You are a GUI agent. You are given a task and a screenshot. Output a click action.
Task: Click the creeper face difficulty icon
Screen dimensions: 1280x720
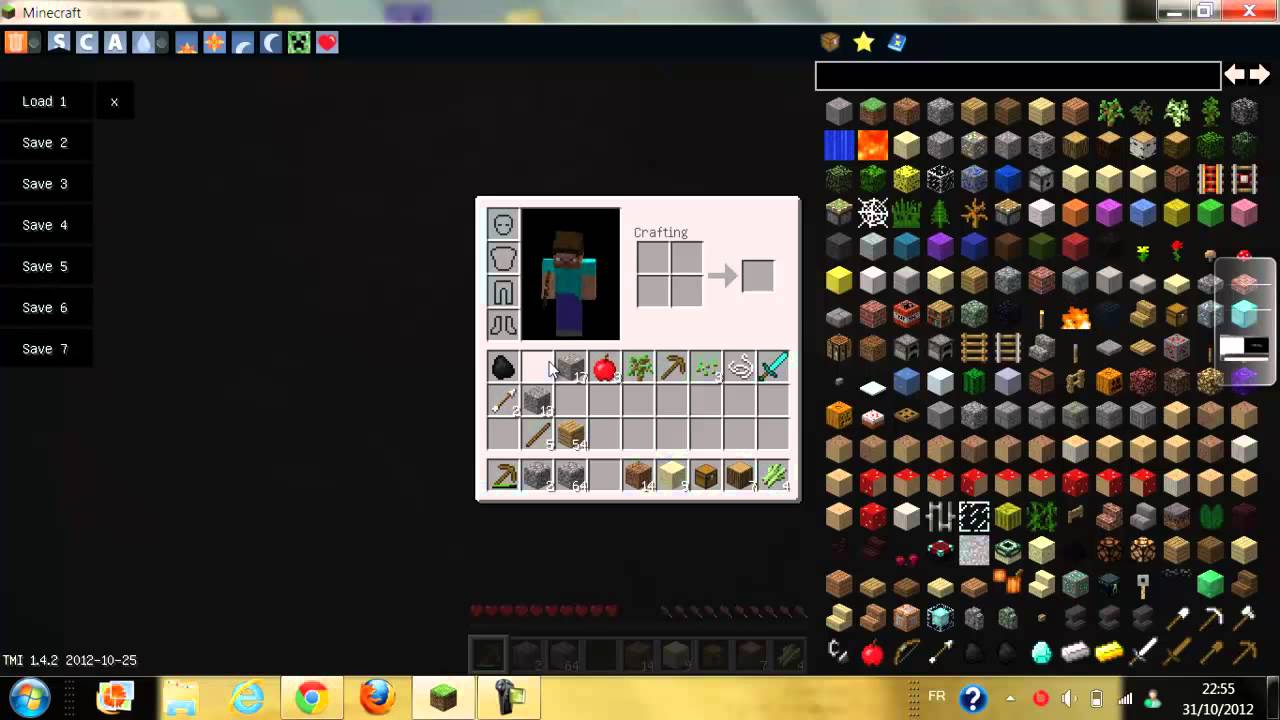pos(299,42)
